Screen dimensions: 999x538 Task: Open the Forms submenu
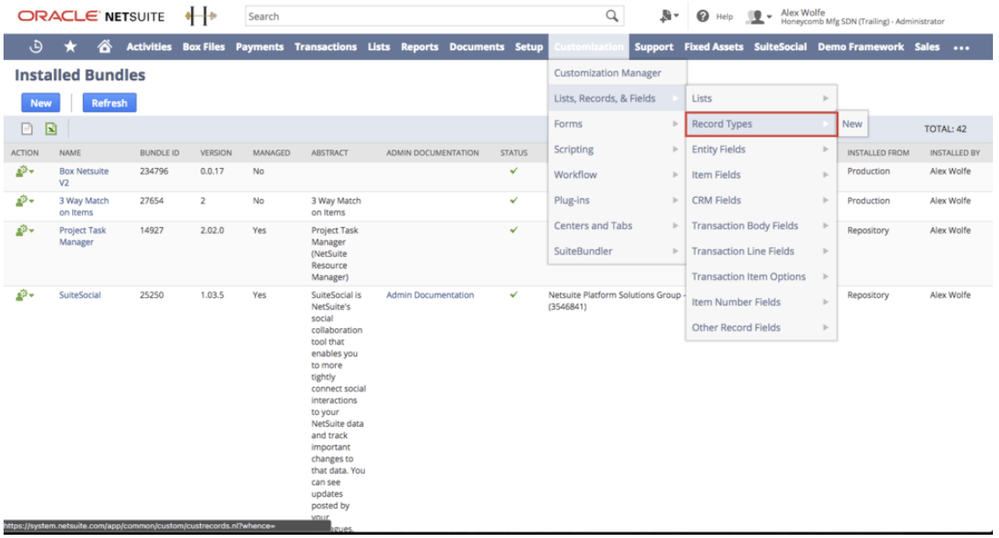click(x=616, y=124)
